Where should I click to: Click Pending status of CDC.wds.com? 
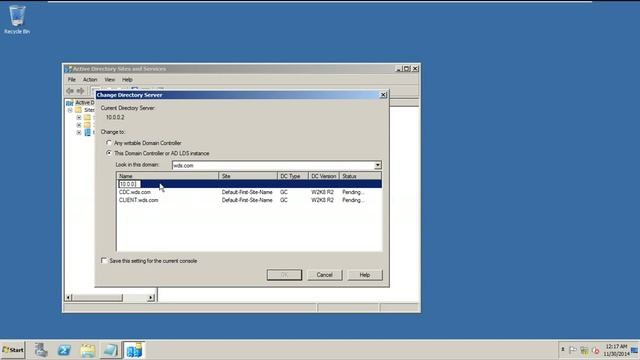(353, 192)
